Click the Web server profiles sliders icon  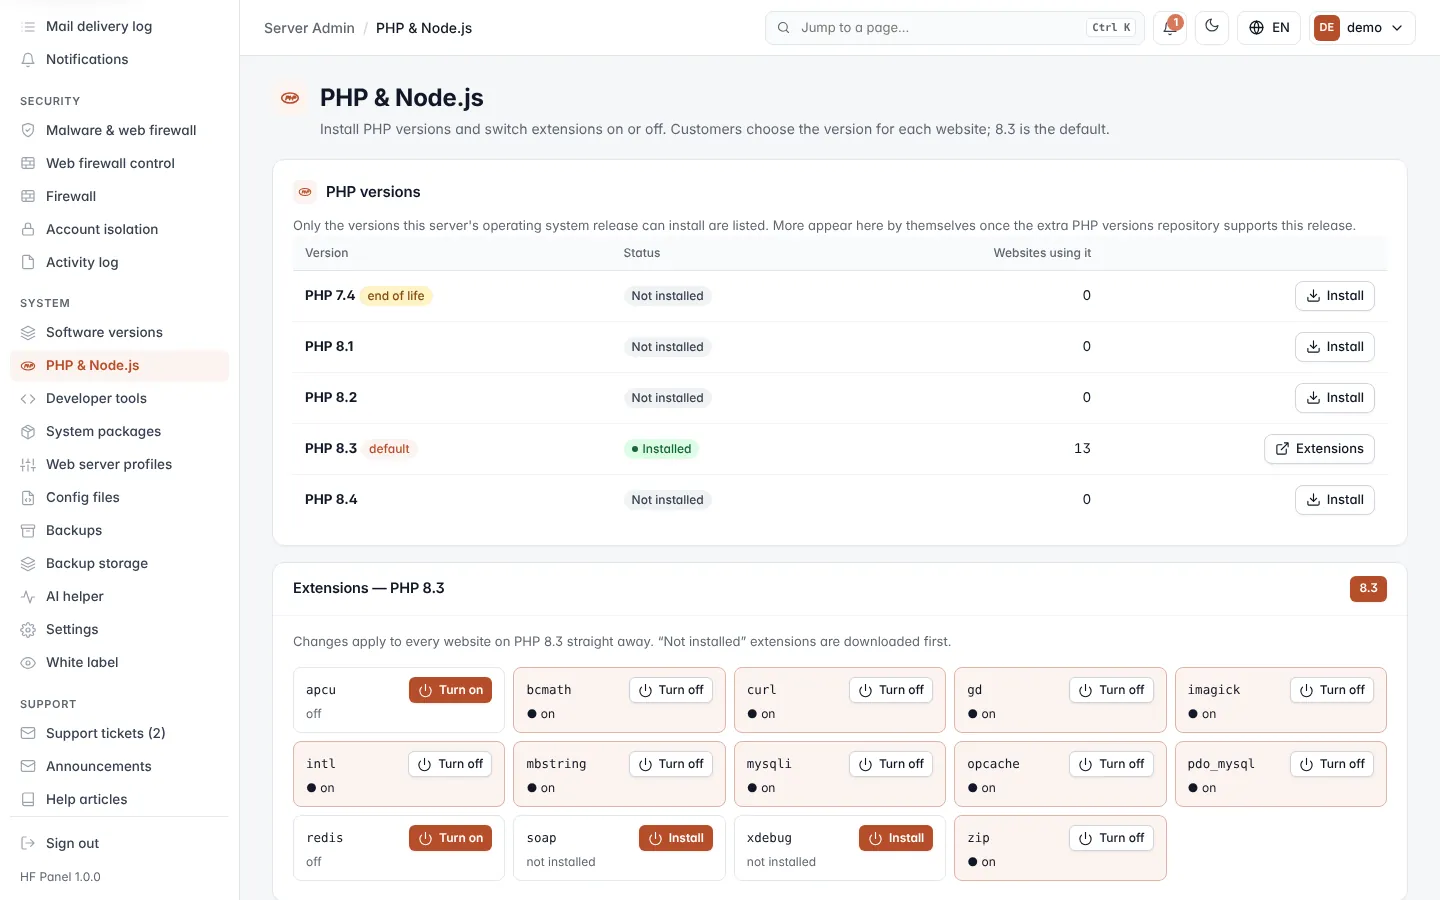point(28,464)
